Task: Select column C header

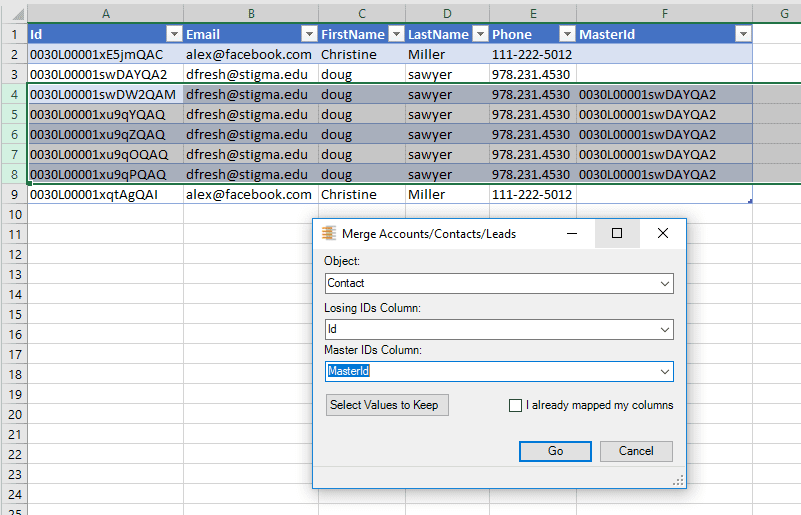Action: click(x=362, y=14)
